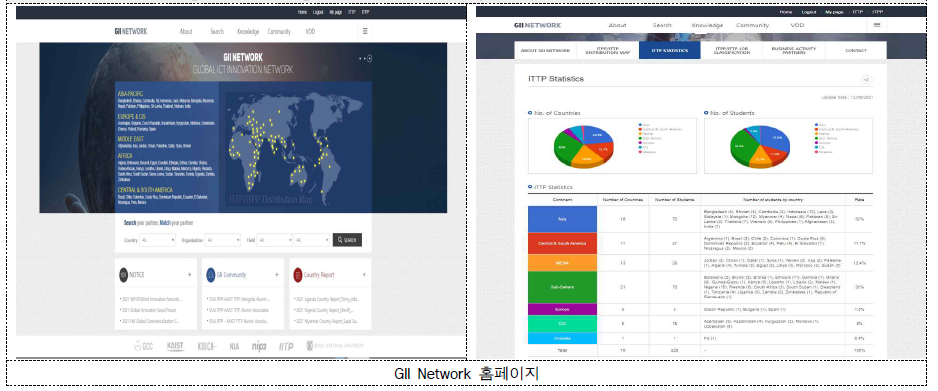This screenshot has width=938, height=391.
Task: Open About menu on statistics page
Action: [617, 25]
